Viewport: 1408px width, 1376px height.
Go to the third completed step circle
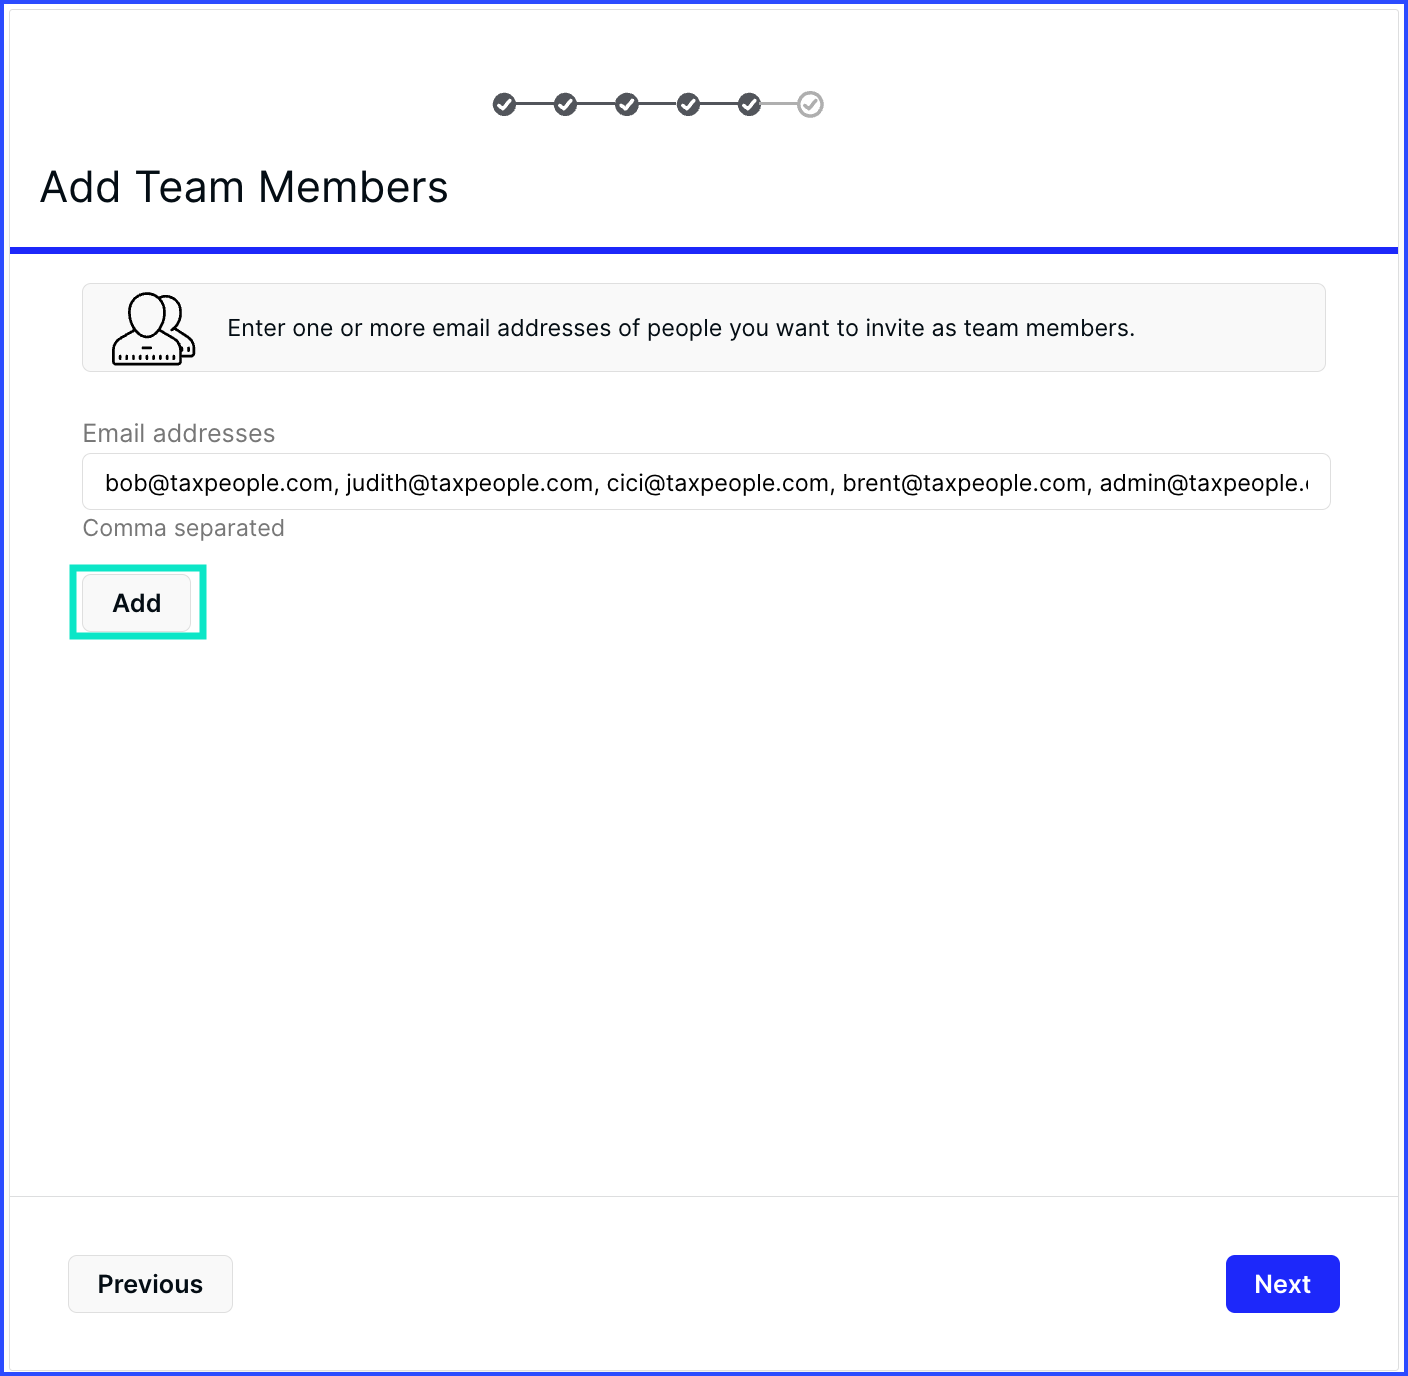coord(627,104)
